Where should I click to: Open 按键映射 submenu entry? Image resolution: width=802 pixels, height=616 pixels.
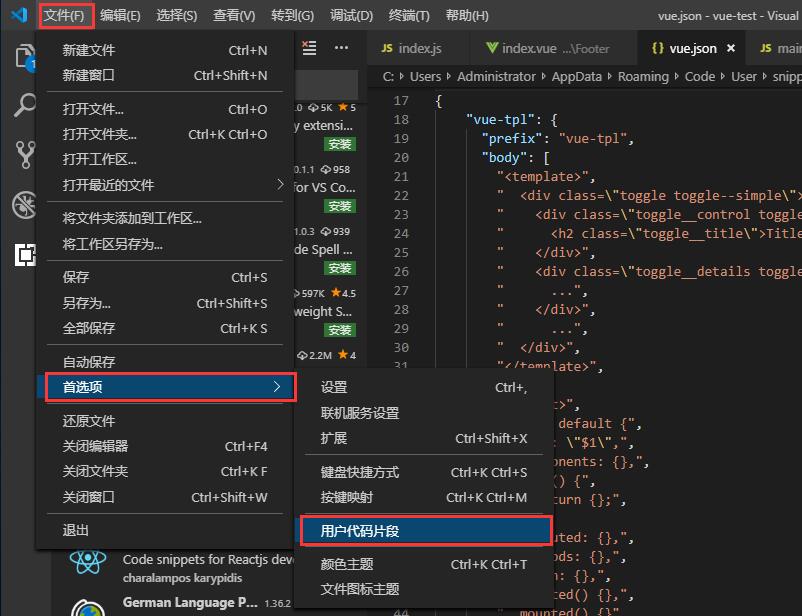(424, 497)
